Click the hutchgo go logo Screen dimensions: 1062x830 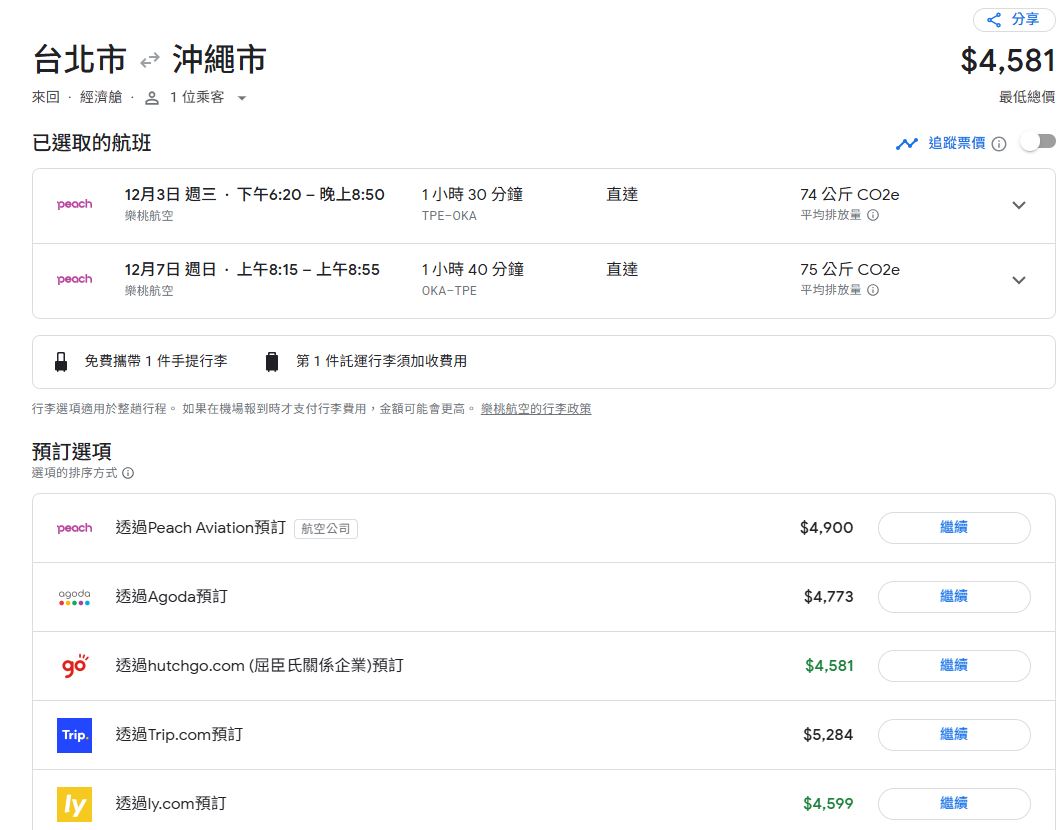(75, 666)
